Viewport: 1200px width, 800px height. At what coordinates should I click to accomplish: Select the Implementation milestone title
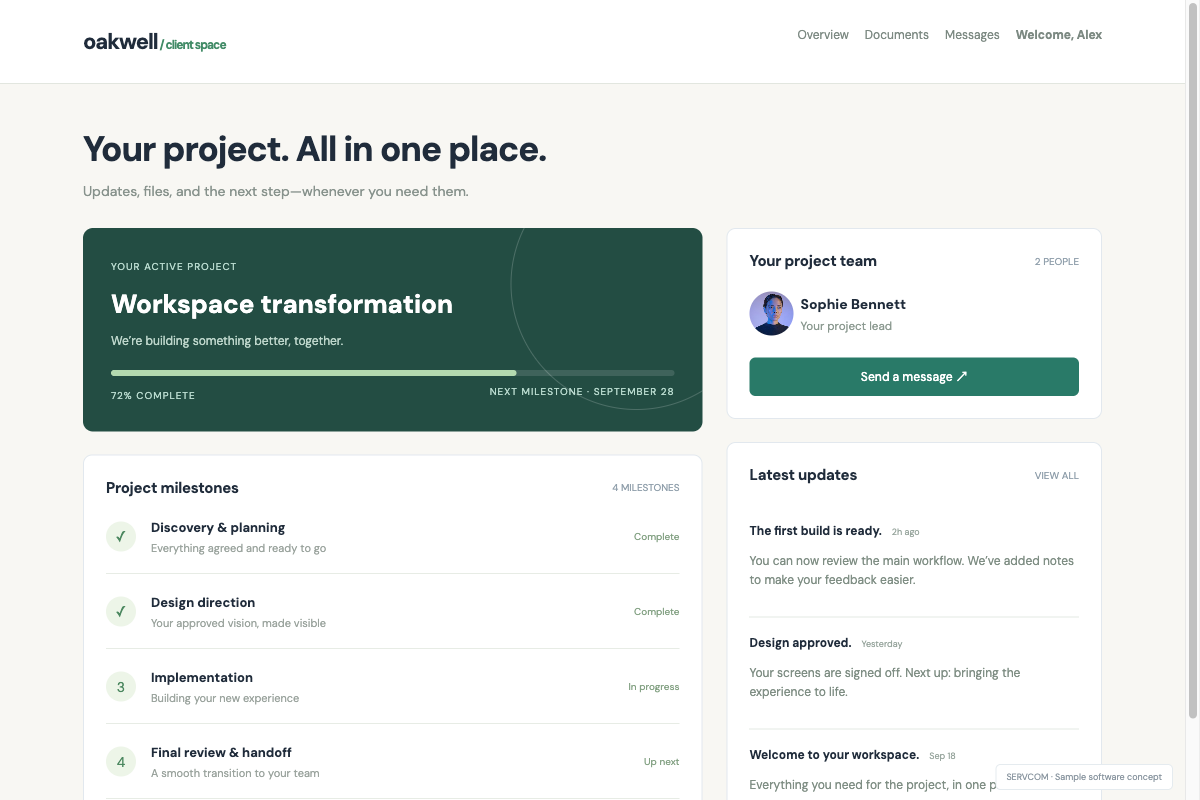(202, 678)
